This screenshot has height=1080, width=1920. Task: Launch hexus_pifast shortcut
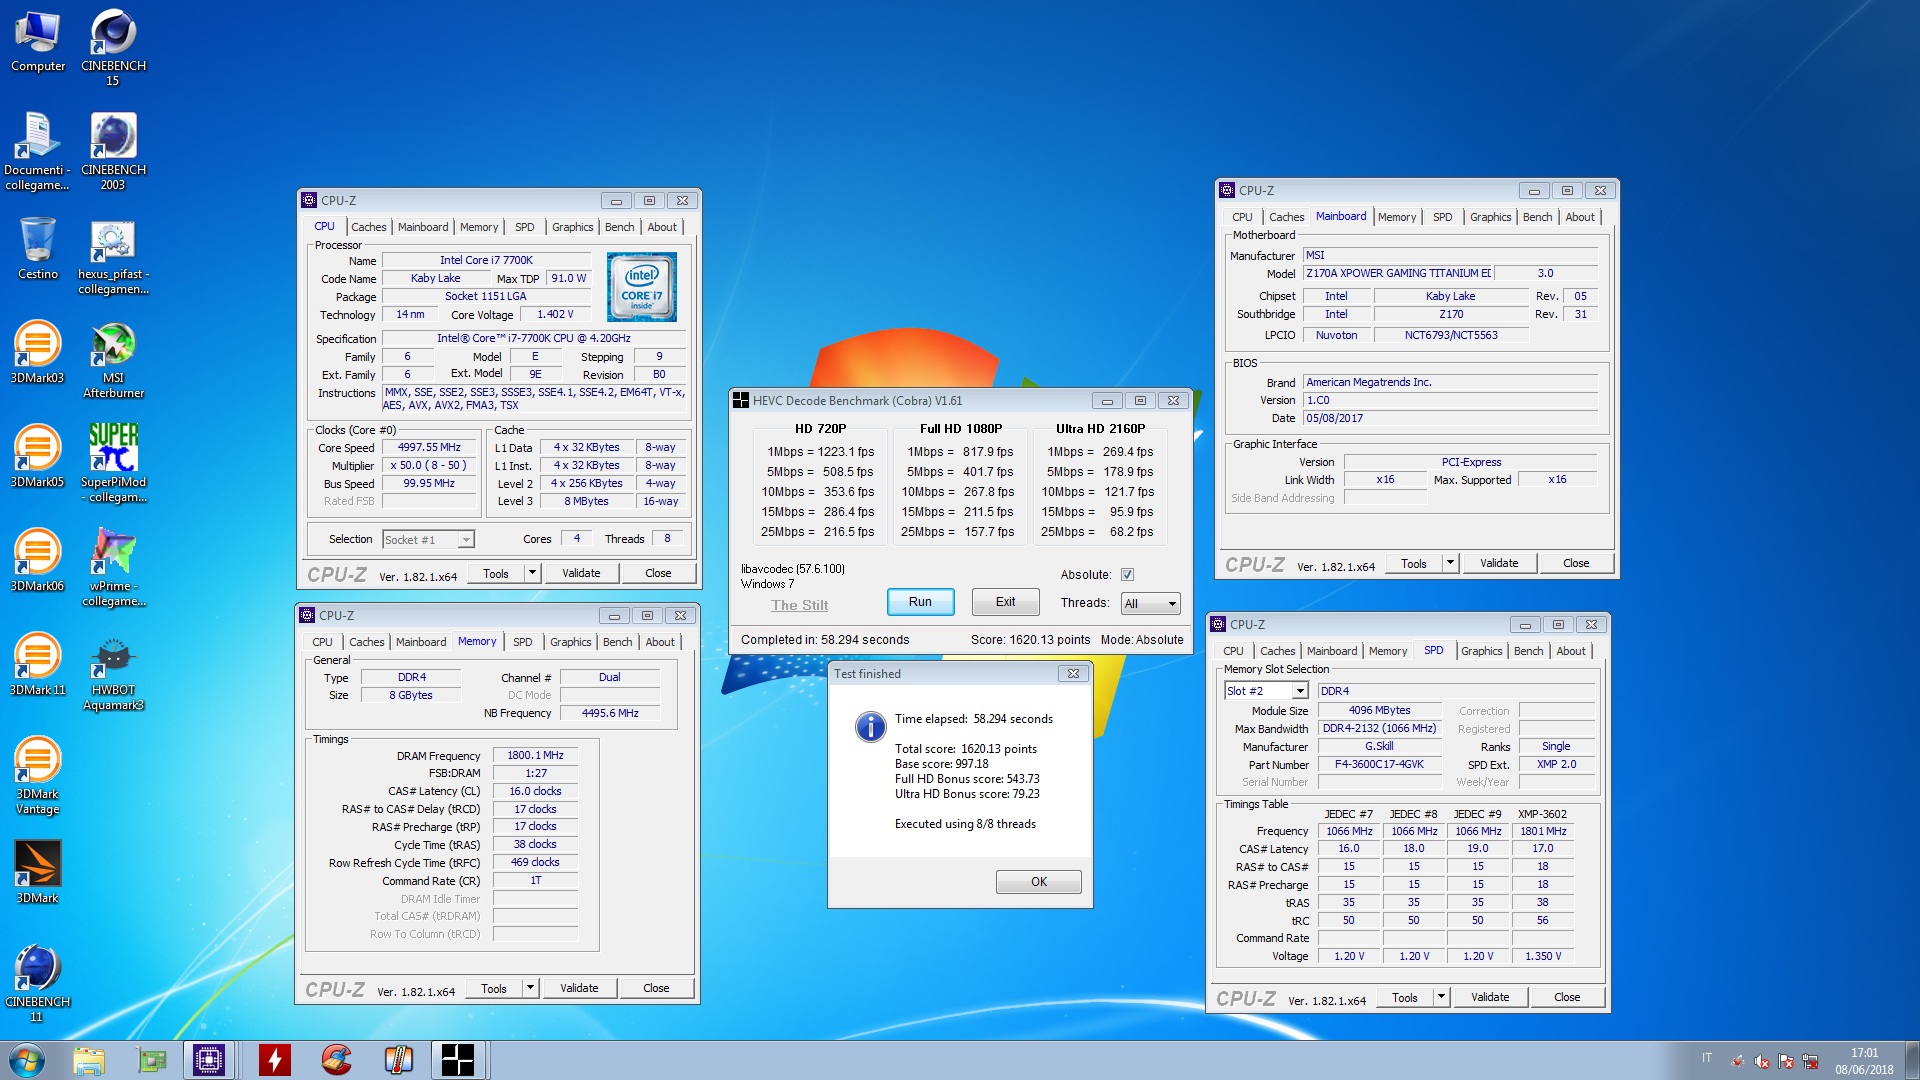click(x=113, y=258)
